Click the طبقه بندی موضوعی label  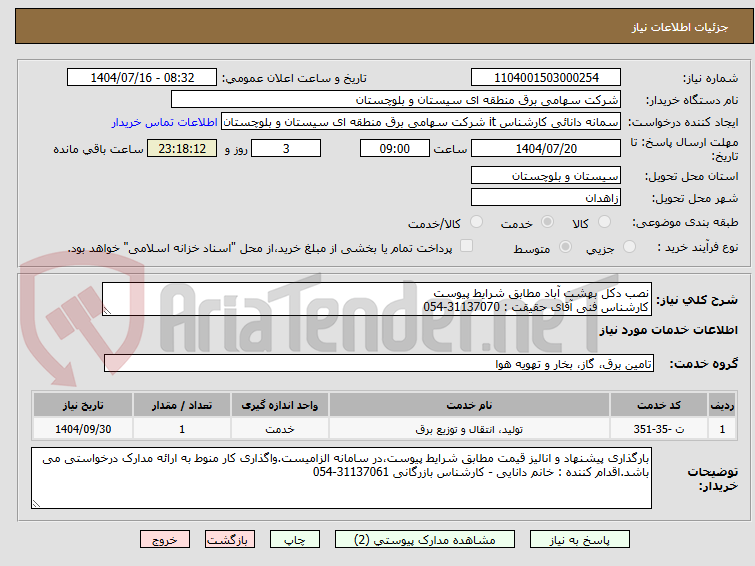(685, 222)
